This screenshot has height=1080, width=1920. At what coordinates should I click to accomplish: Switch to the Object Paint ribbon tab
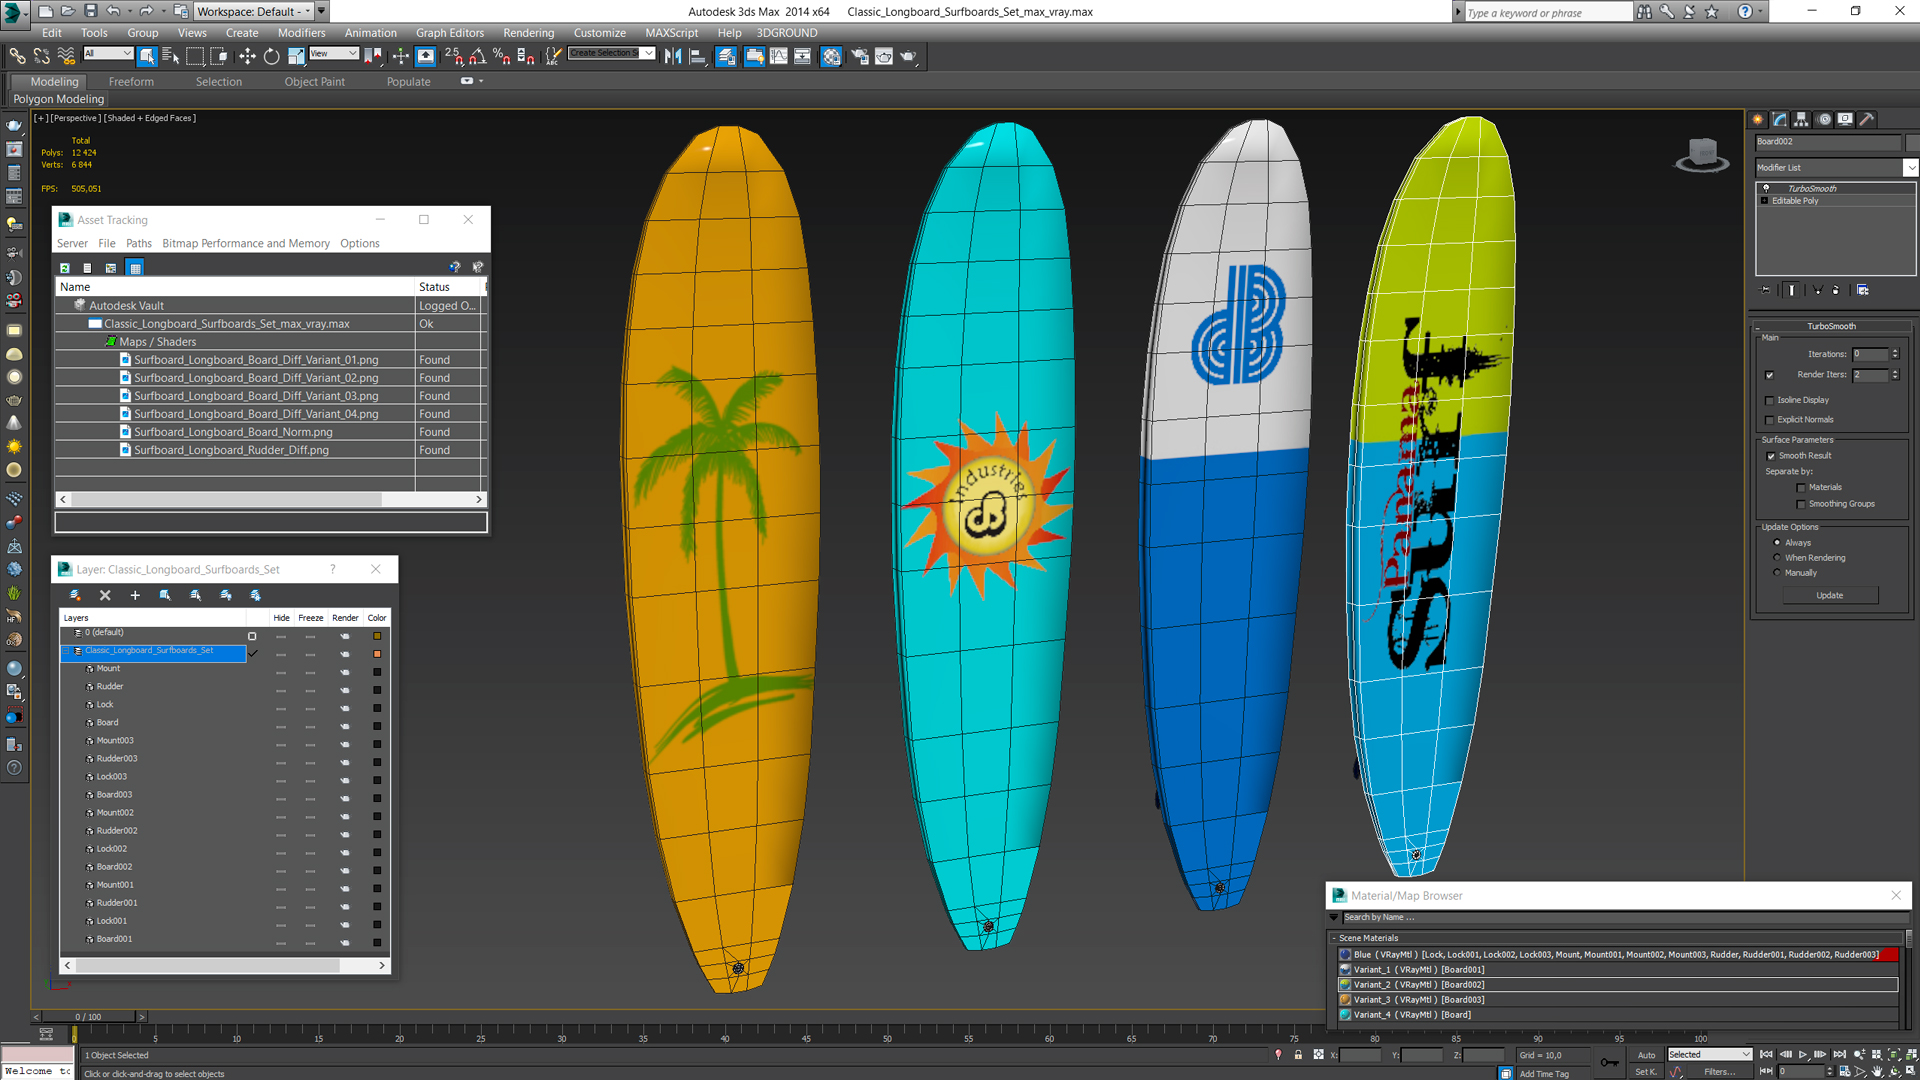314,82
